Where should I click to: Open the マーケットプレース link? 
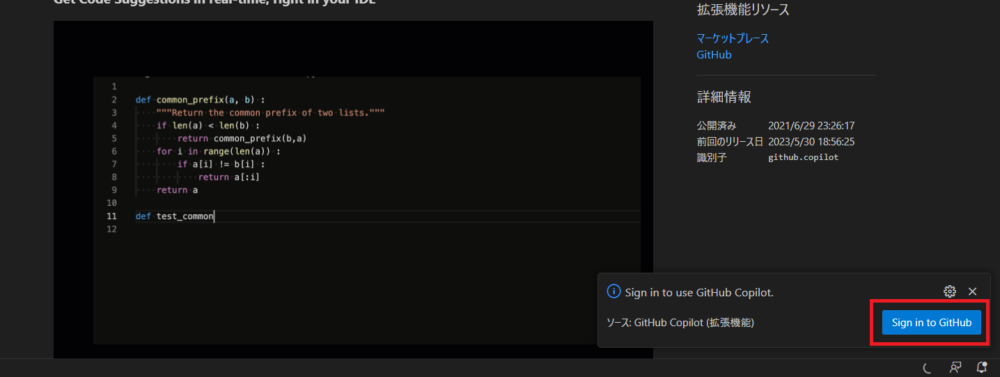click(732, 38)
